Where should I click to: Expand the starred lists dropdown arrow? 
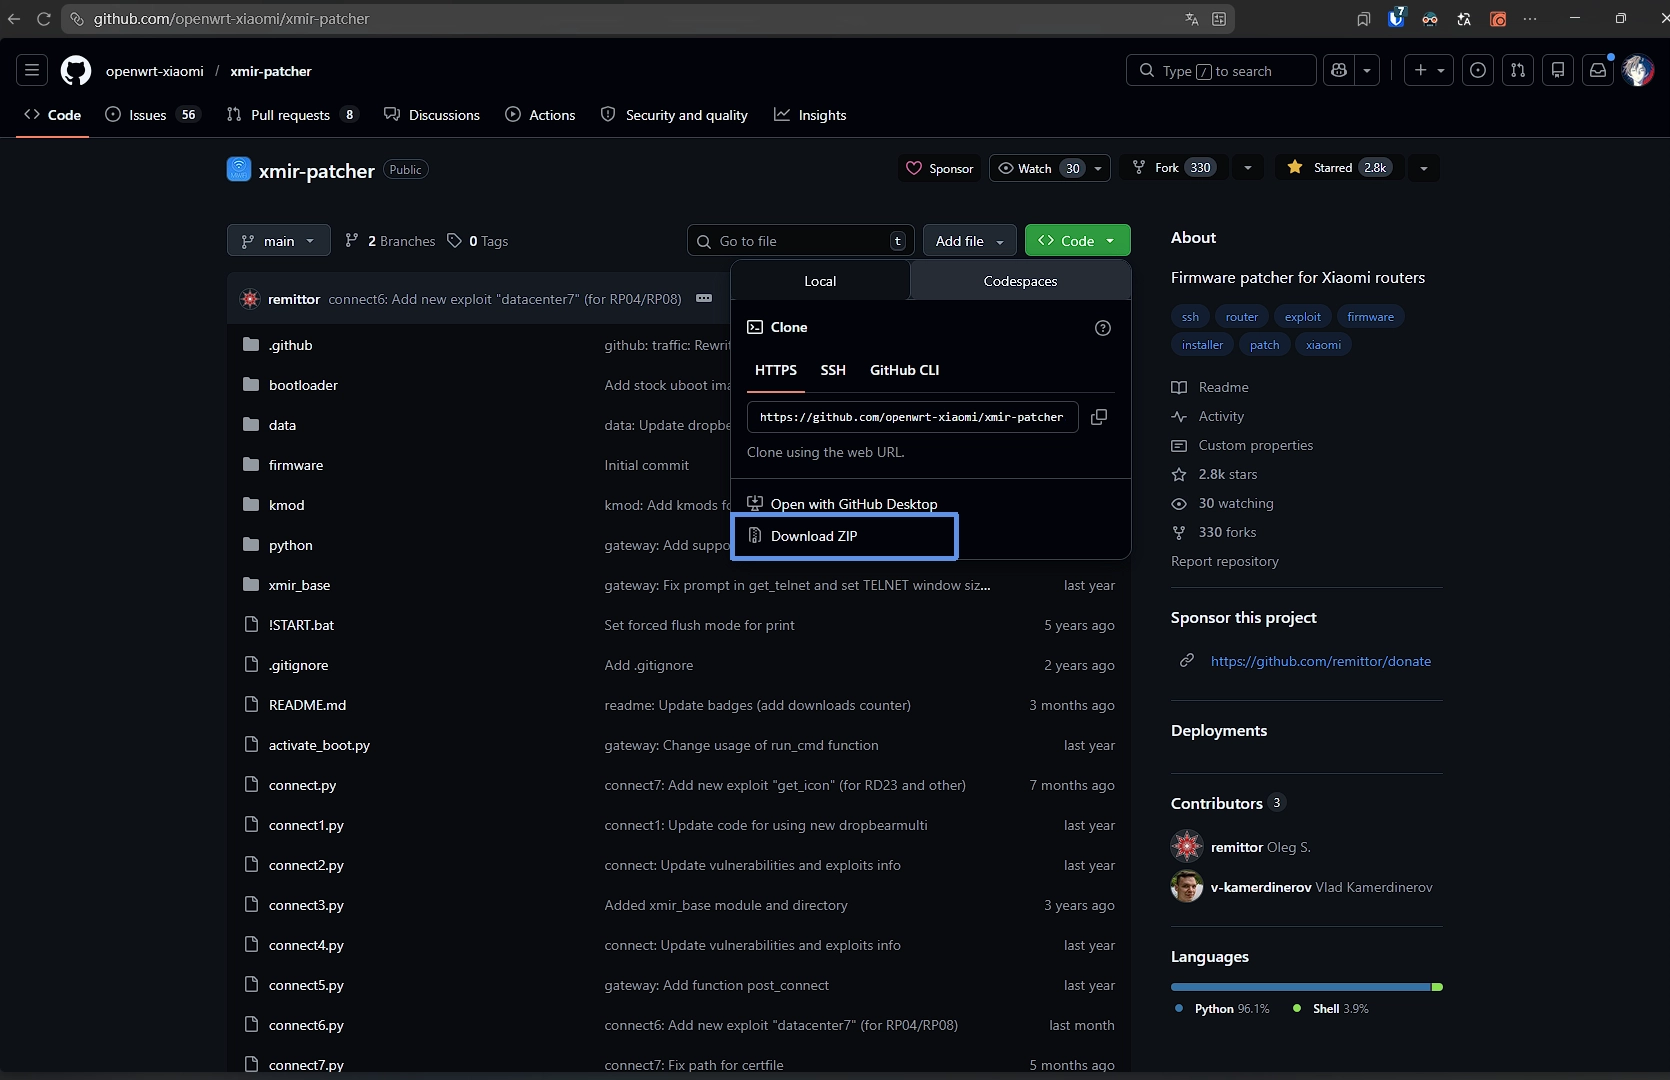click(x=1423, y=168)
